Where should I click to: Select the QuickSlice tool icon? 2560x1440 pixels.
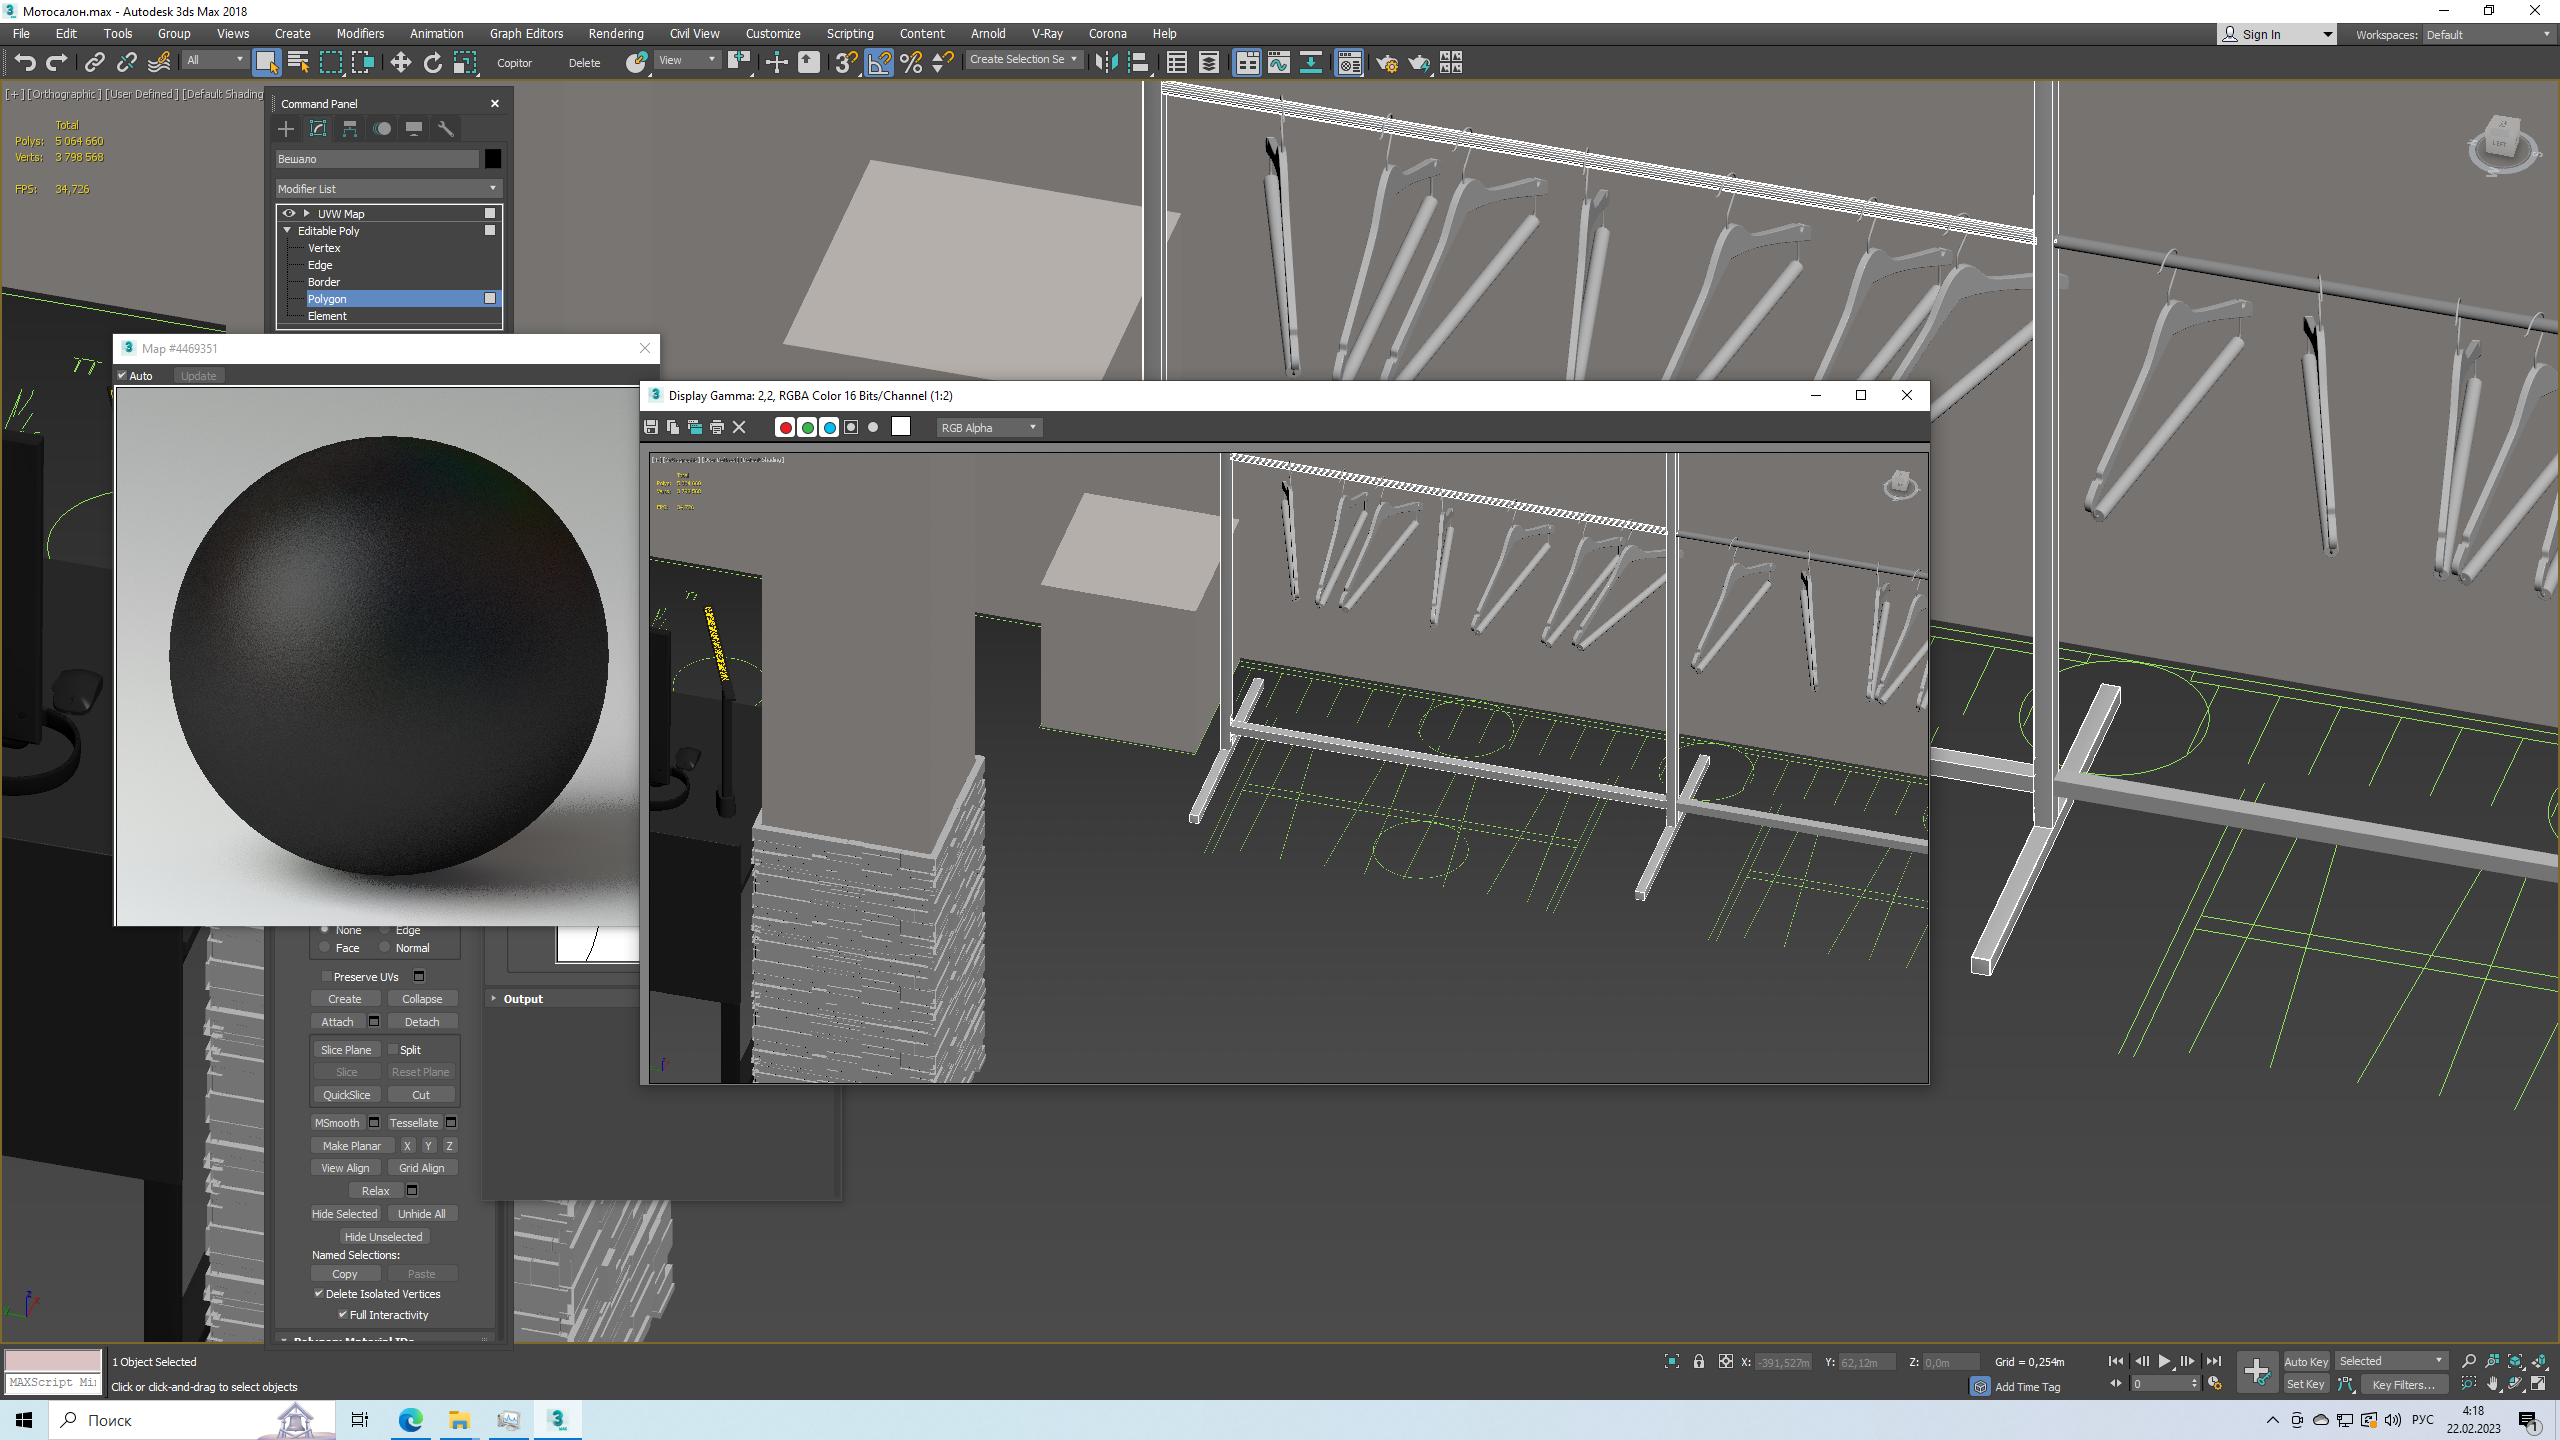(345, 1095)
